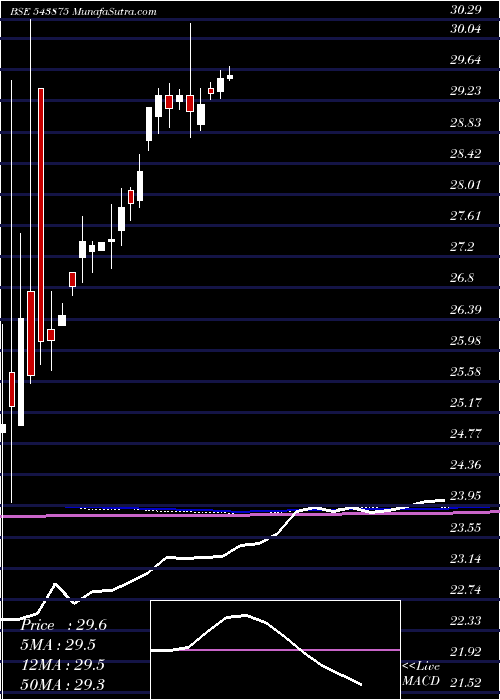Click the 30.29 price axis label

(465, 10)
